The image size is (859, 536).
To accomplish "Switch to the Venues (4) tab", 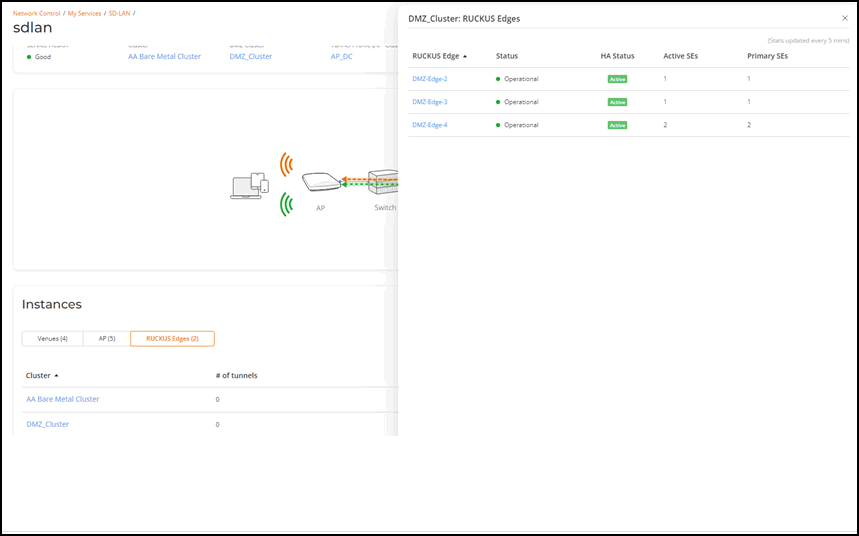I will coord(52,339).
